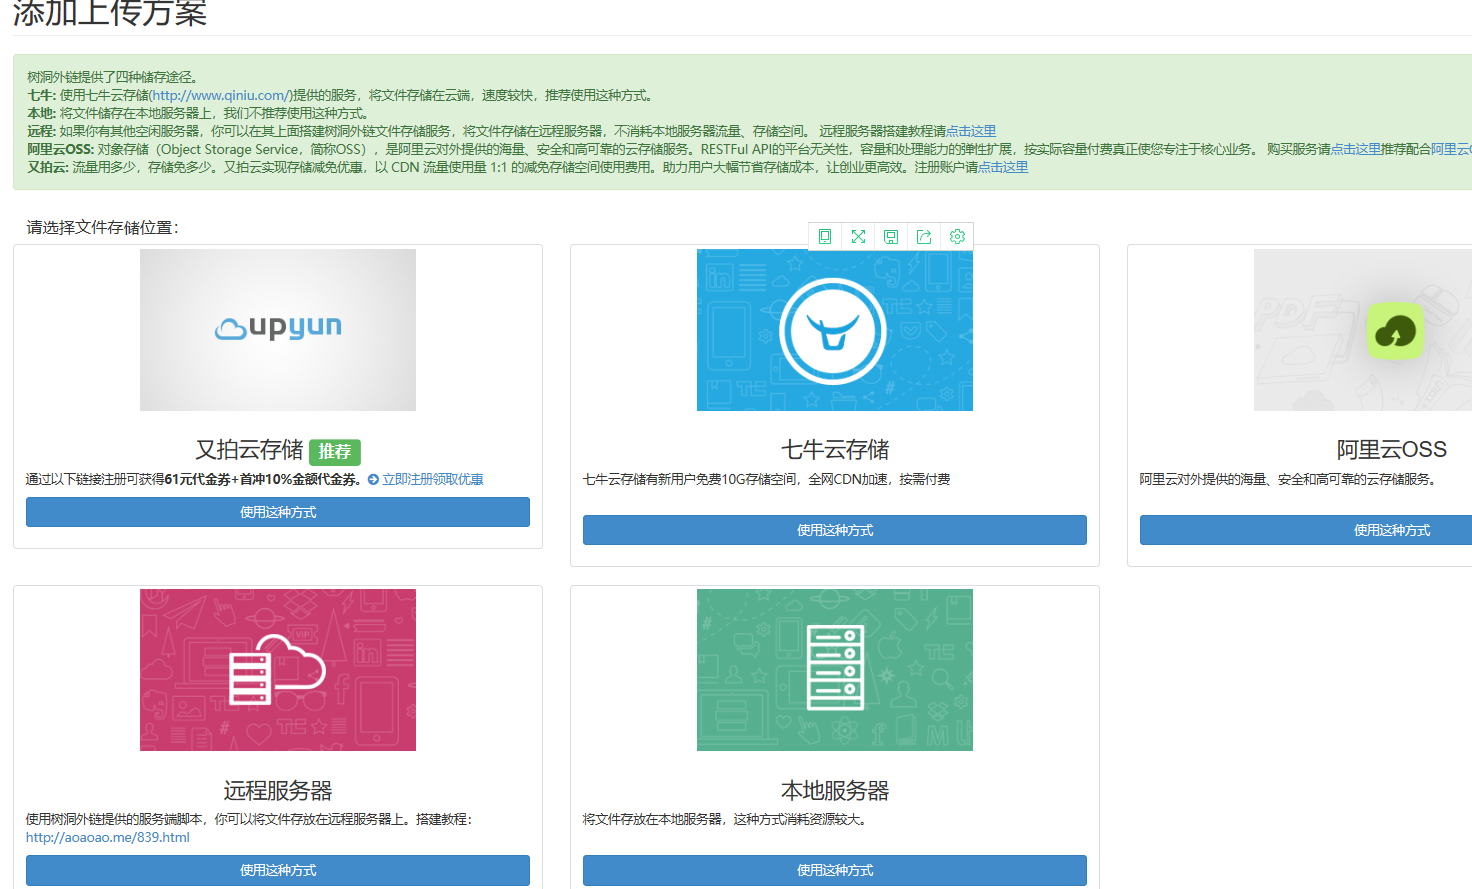1472x889 pixels.
Task: Click the 七牛云存储 blue bull logo image
Action: (834, 330)
